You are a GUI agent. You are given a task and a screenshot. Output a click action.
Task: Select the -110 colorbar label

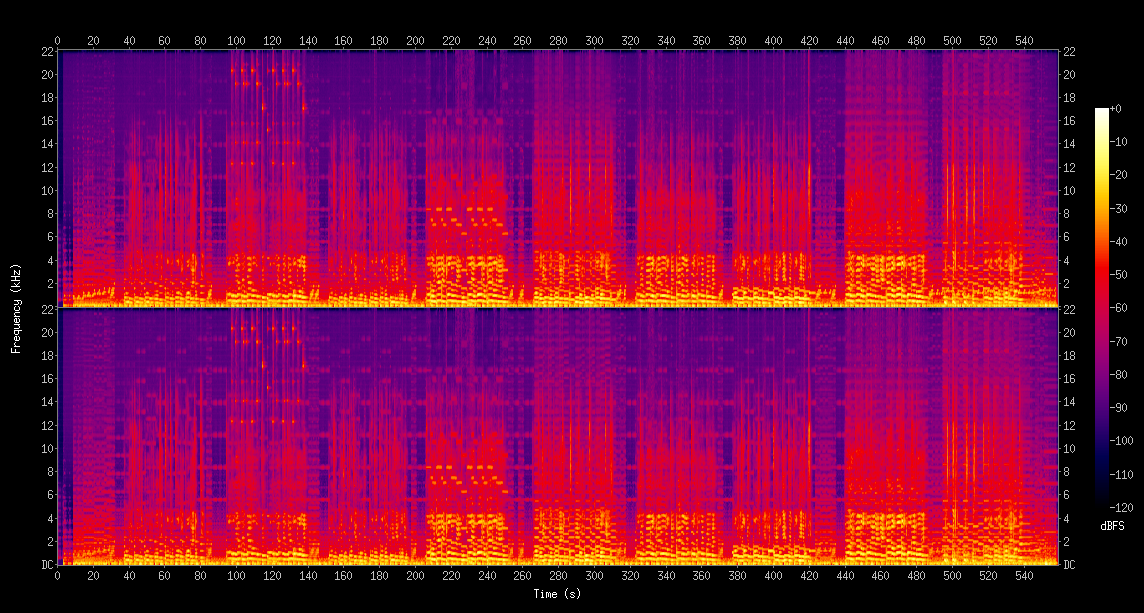pos(1120,474)
